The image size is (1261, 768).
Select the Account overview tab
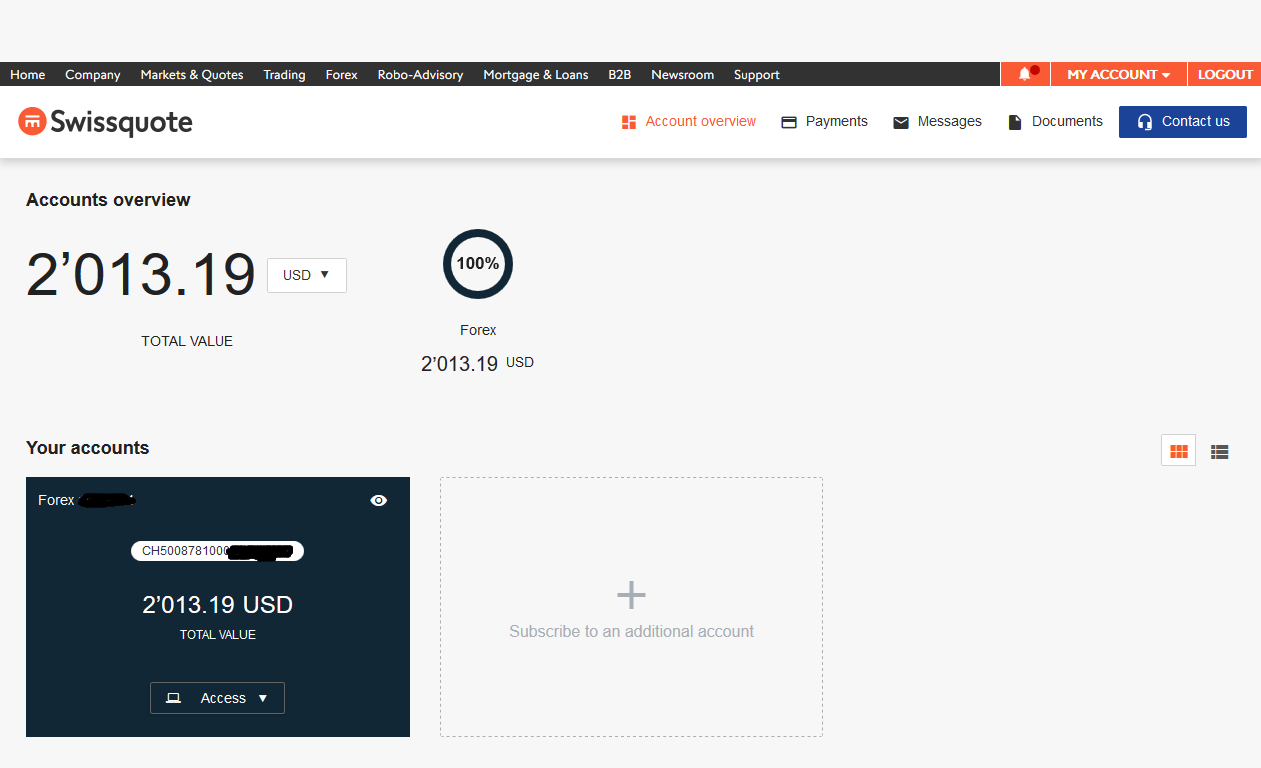click(x=688, y=122)
